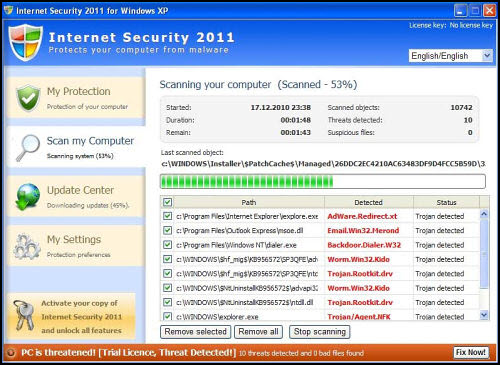The width and height of the screenshot is (500, 365).
Task: Uncheck the dialer.exe threat checkbox
Action: click(167, 245)
